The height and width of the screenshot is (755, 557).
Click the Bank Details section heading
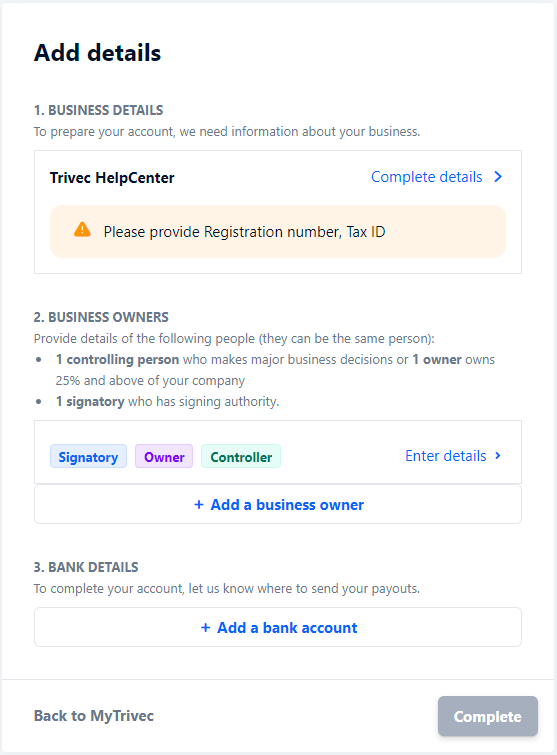tap(86, 567)
